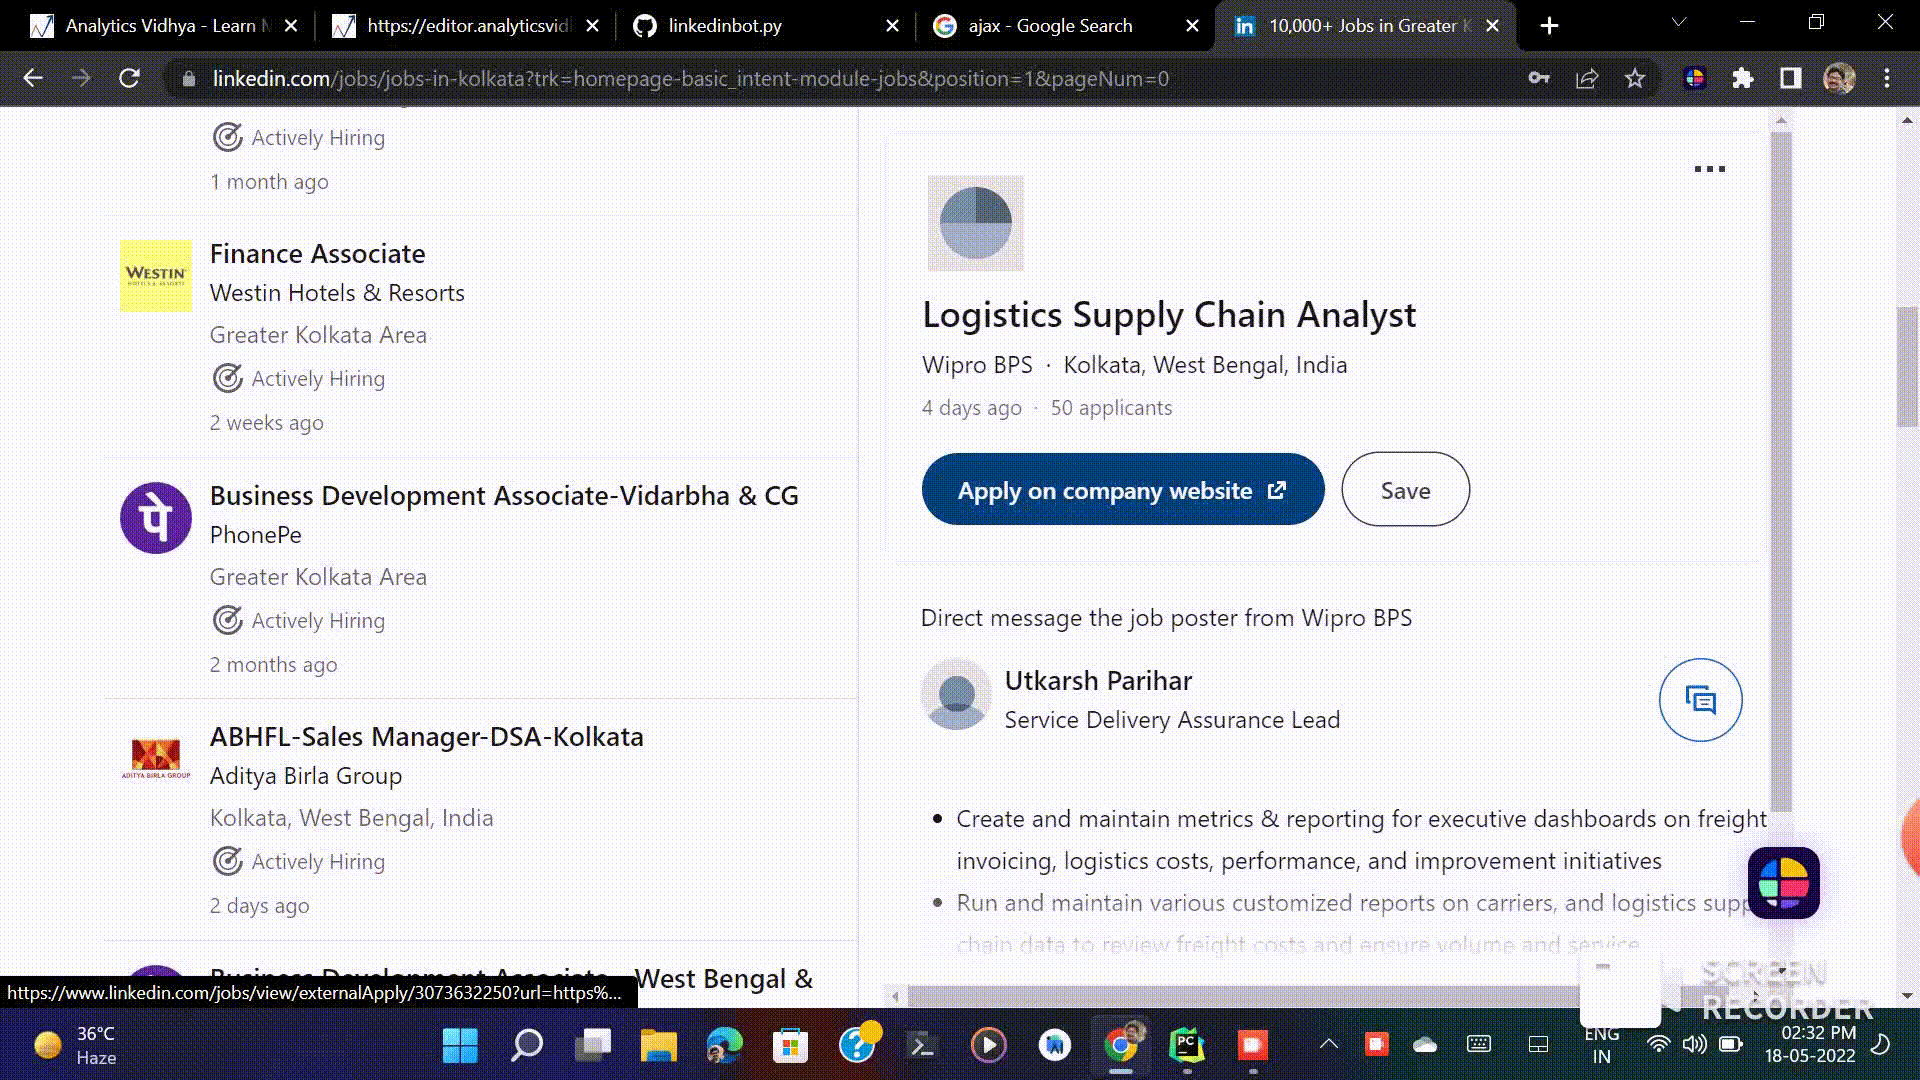Click the job details vertical scrollbar

point(1781,470)
